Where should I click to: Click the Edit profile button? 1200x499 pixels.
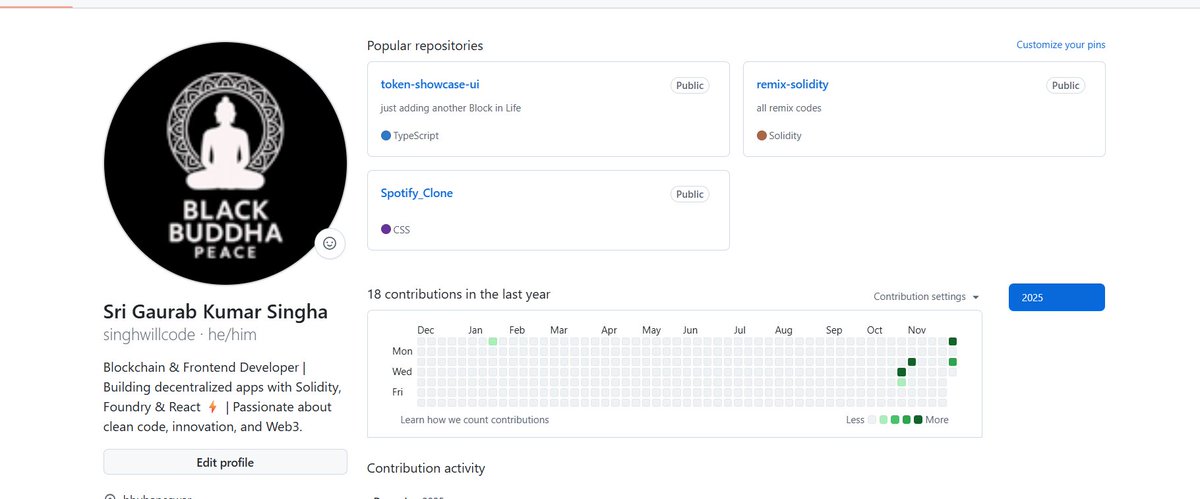tap(225, 462)
